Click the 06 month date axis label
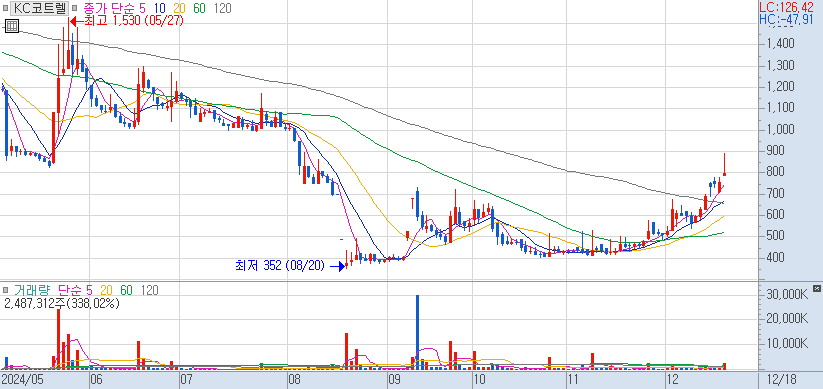This screenshot has width=823, height=389. point(97,380)
